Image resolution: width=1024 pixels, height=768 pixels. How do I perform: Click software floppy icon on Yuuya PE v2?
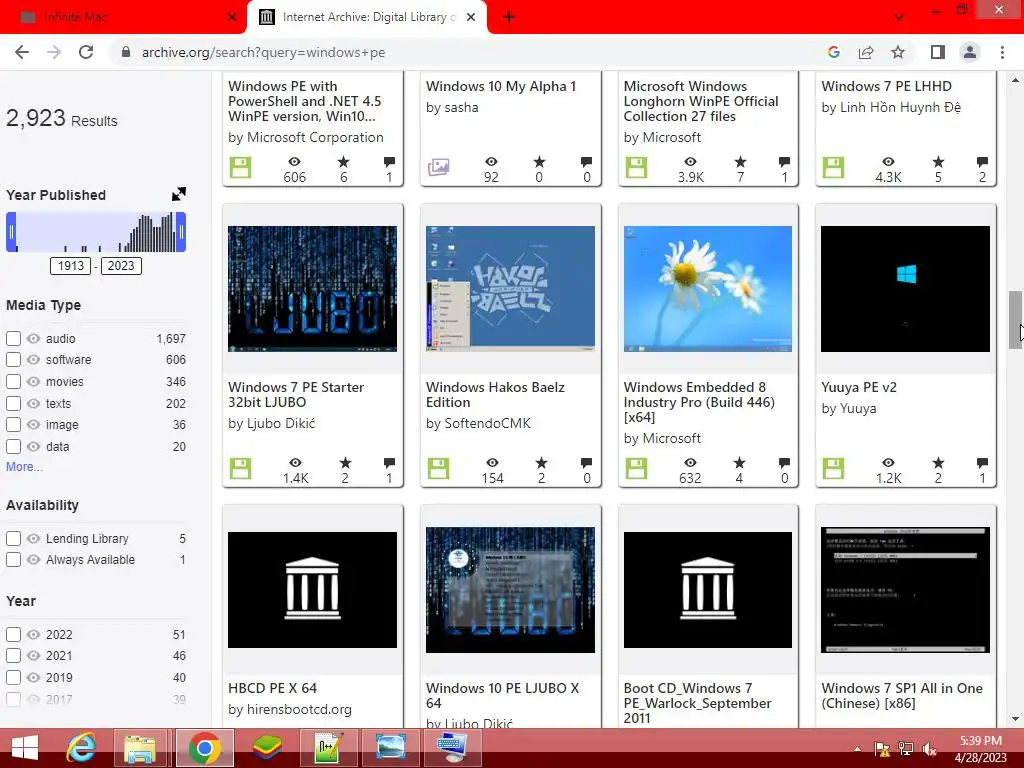pyautogui.click(x=833, y=468)
